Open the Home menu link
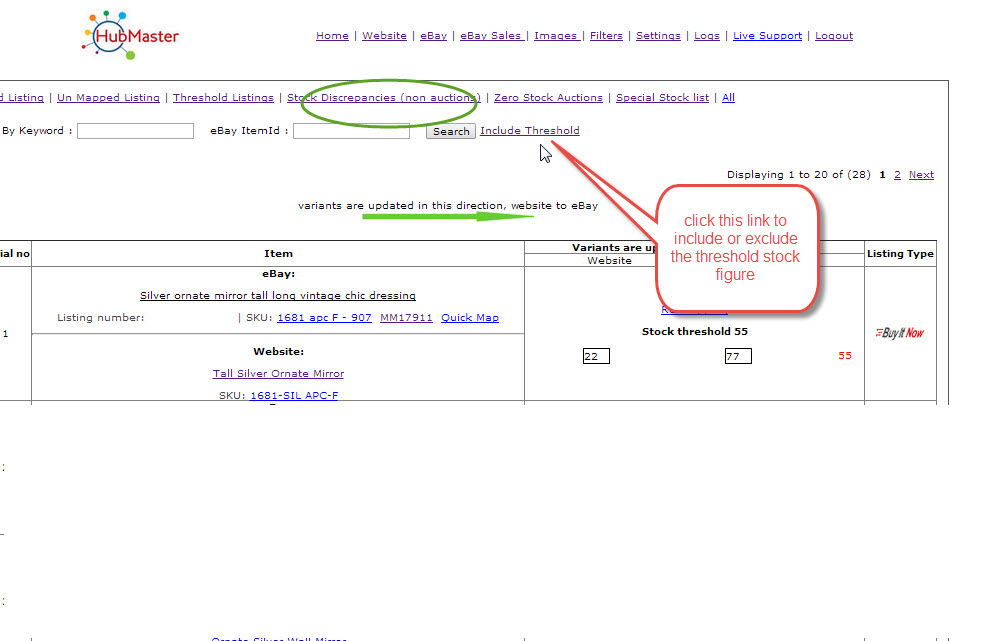The width and height of the screenshot is (996, 641). point(332,36)
